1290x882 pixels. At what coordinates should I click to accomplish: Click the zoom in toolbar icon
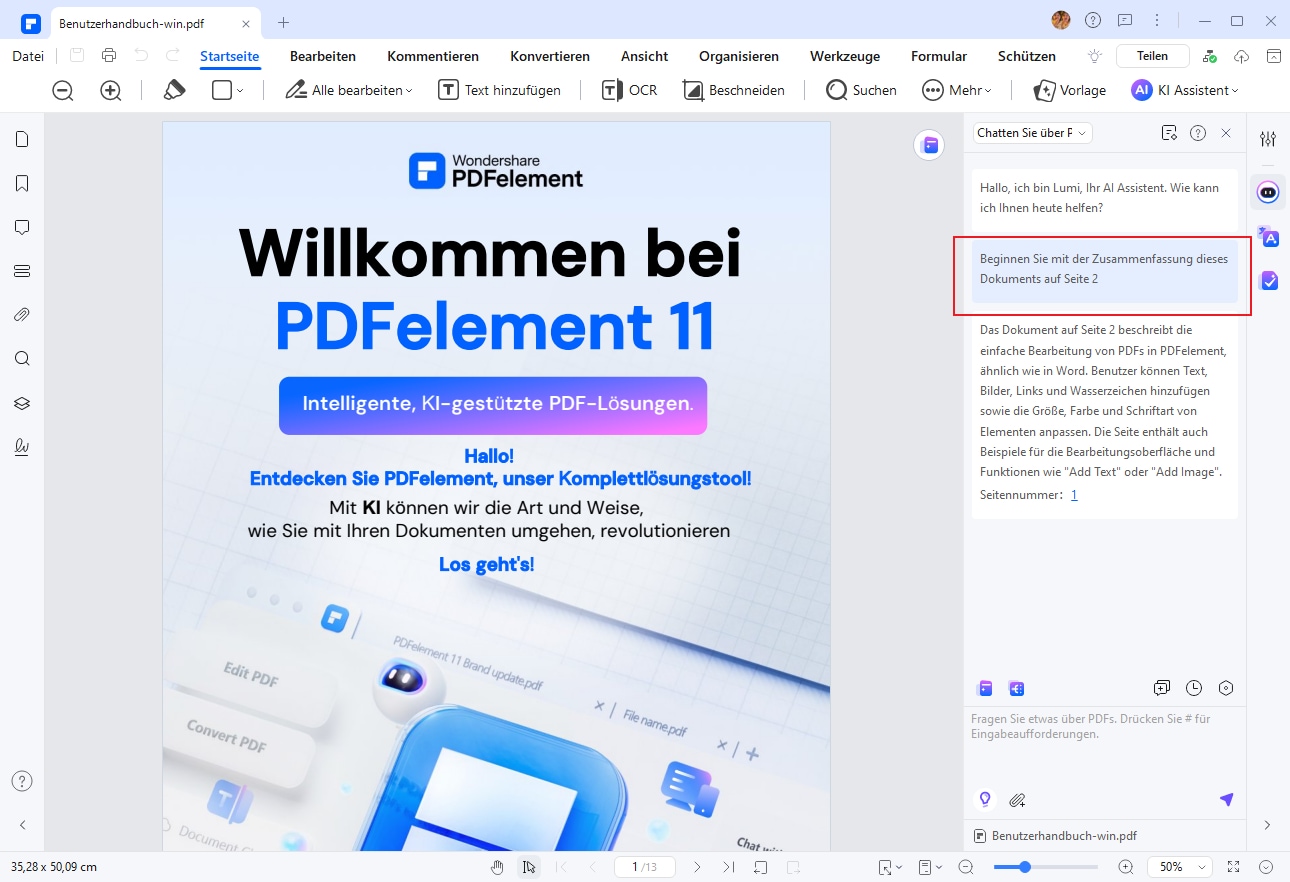tap(111, 90)
